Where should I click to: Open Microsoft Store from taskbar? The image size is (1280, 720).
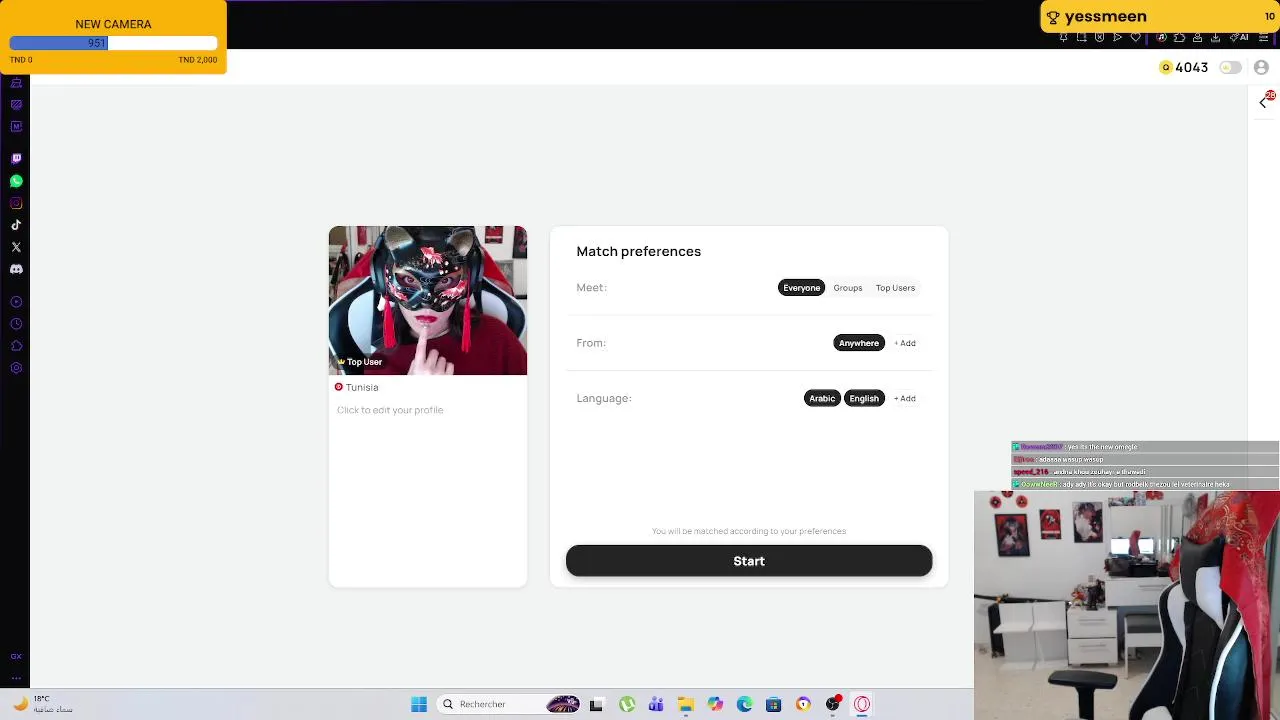point(773,704)
